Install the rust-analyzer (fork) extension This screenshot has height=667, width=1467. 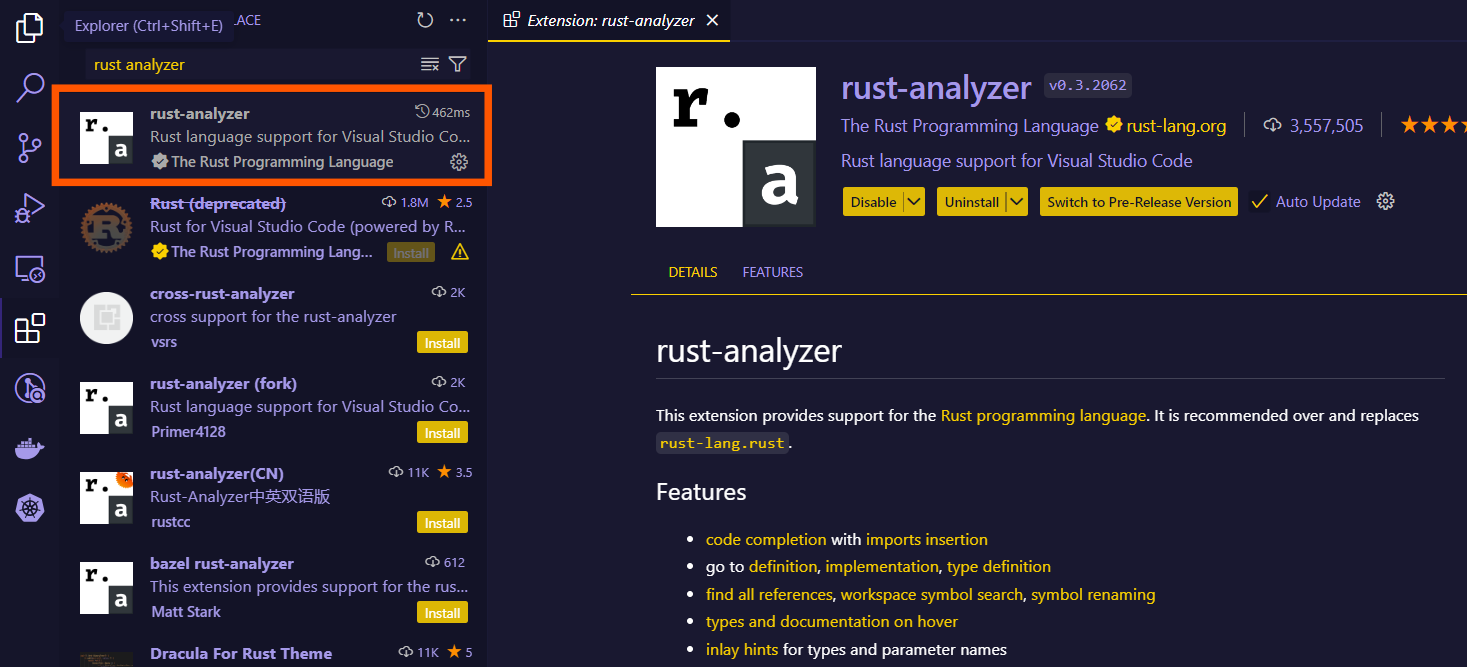pos(442,433)
